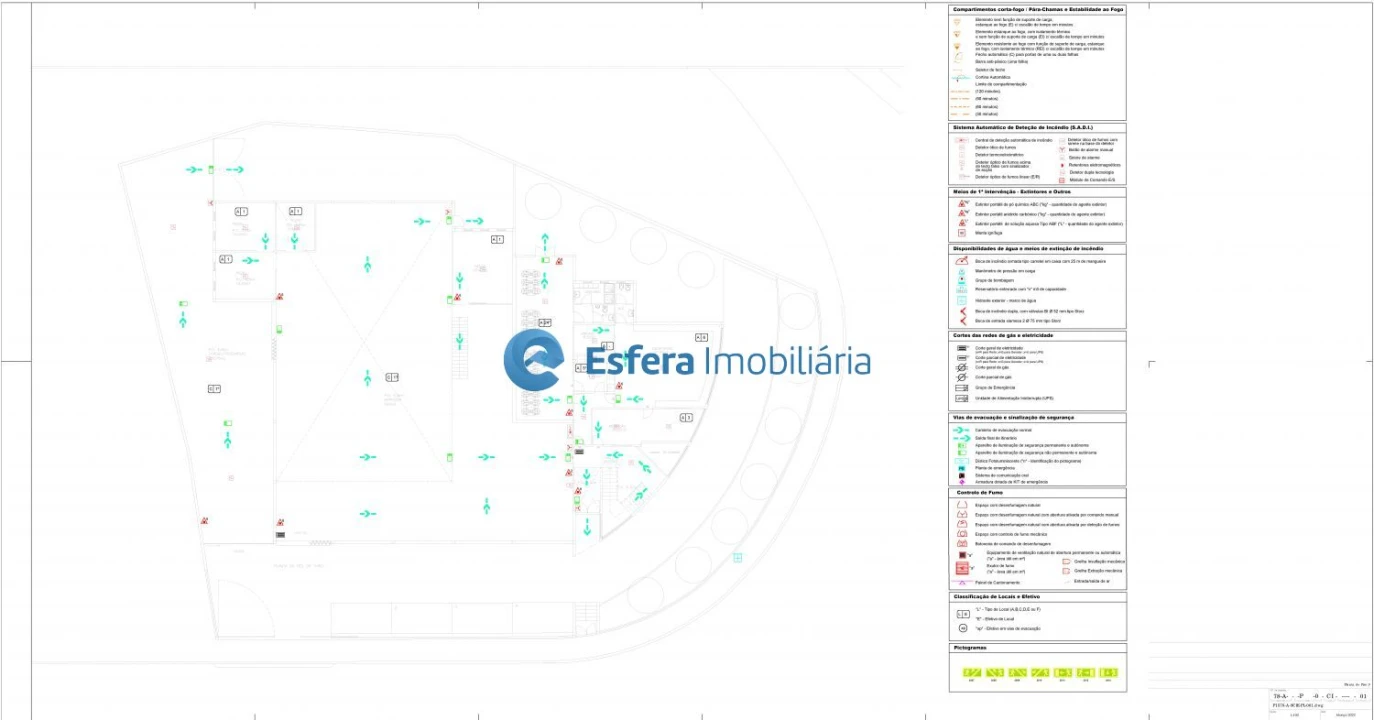The image size is (1374, 720).
Task: Select the Grupo de bombagem icon
Action: (961, 281)
